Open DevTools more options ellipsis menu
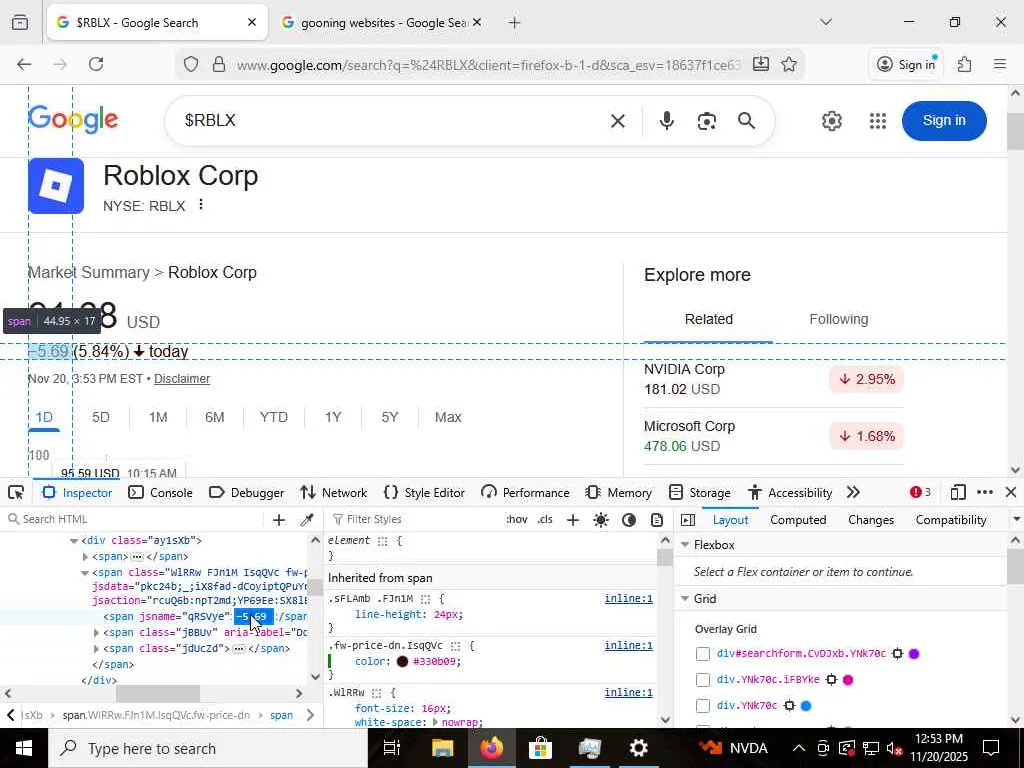Viewport: 1024px width, 768px height. click(x=985, y=492)
